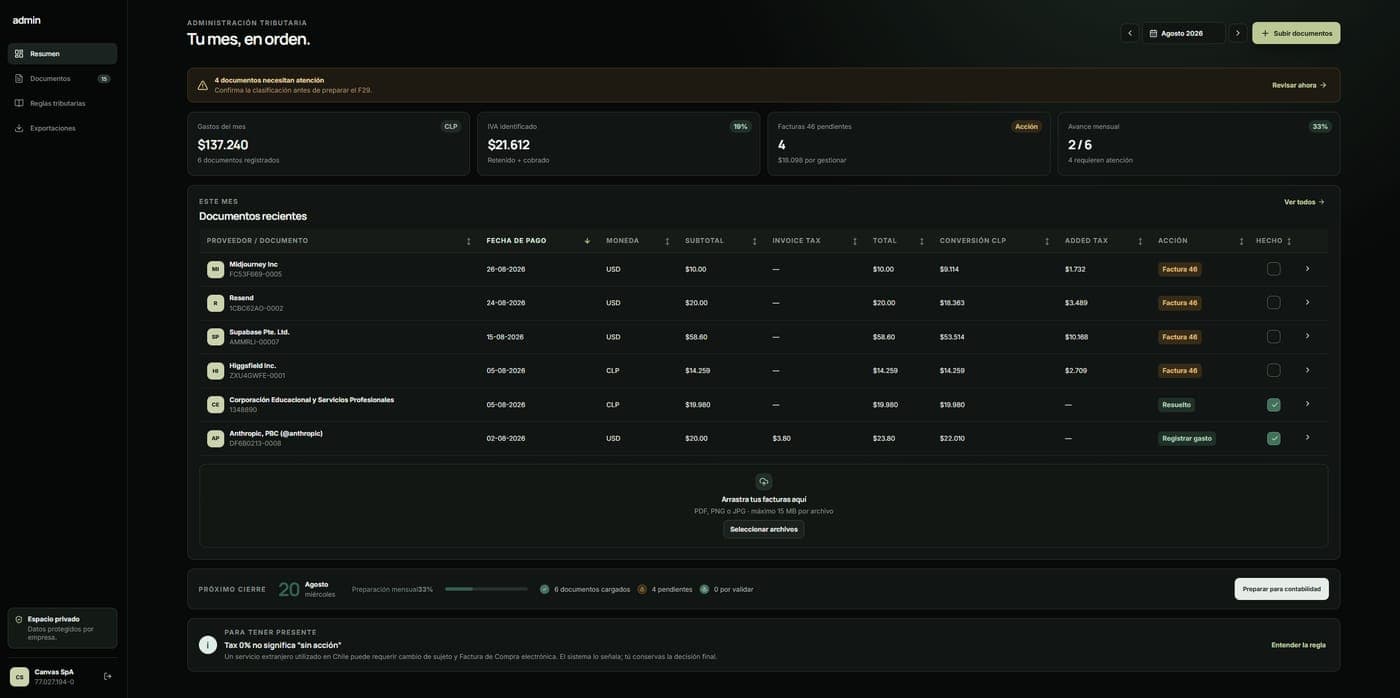Click Factura 46 badge for Supabase
The width and height of the screenshot is (1400, 698).
pos(1179,337)
